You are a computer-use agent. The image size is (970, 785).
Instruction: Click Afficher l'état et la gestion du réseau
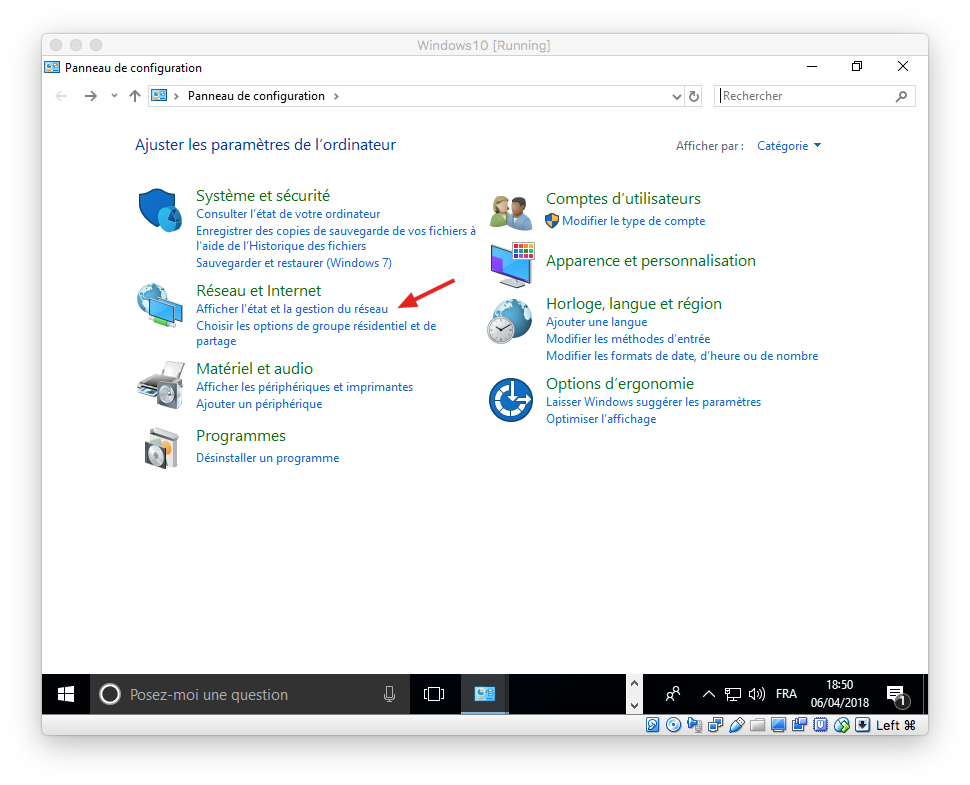pos(292,309)
